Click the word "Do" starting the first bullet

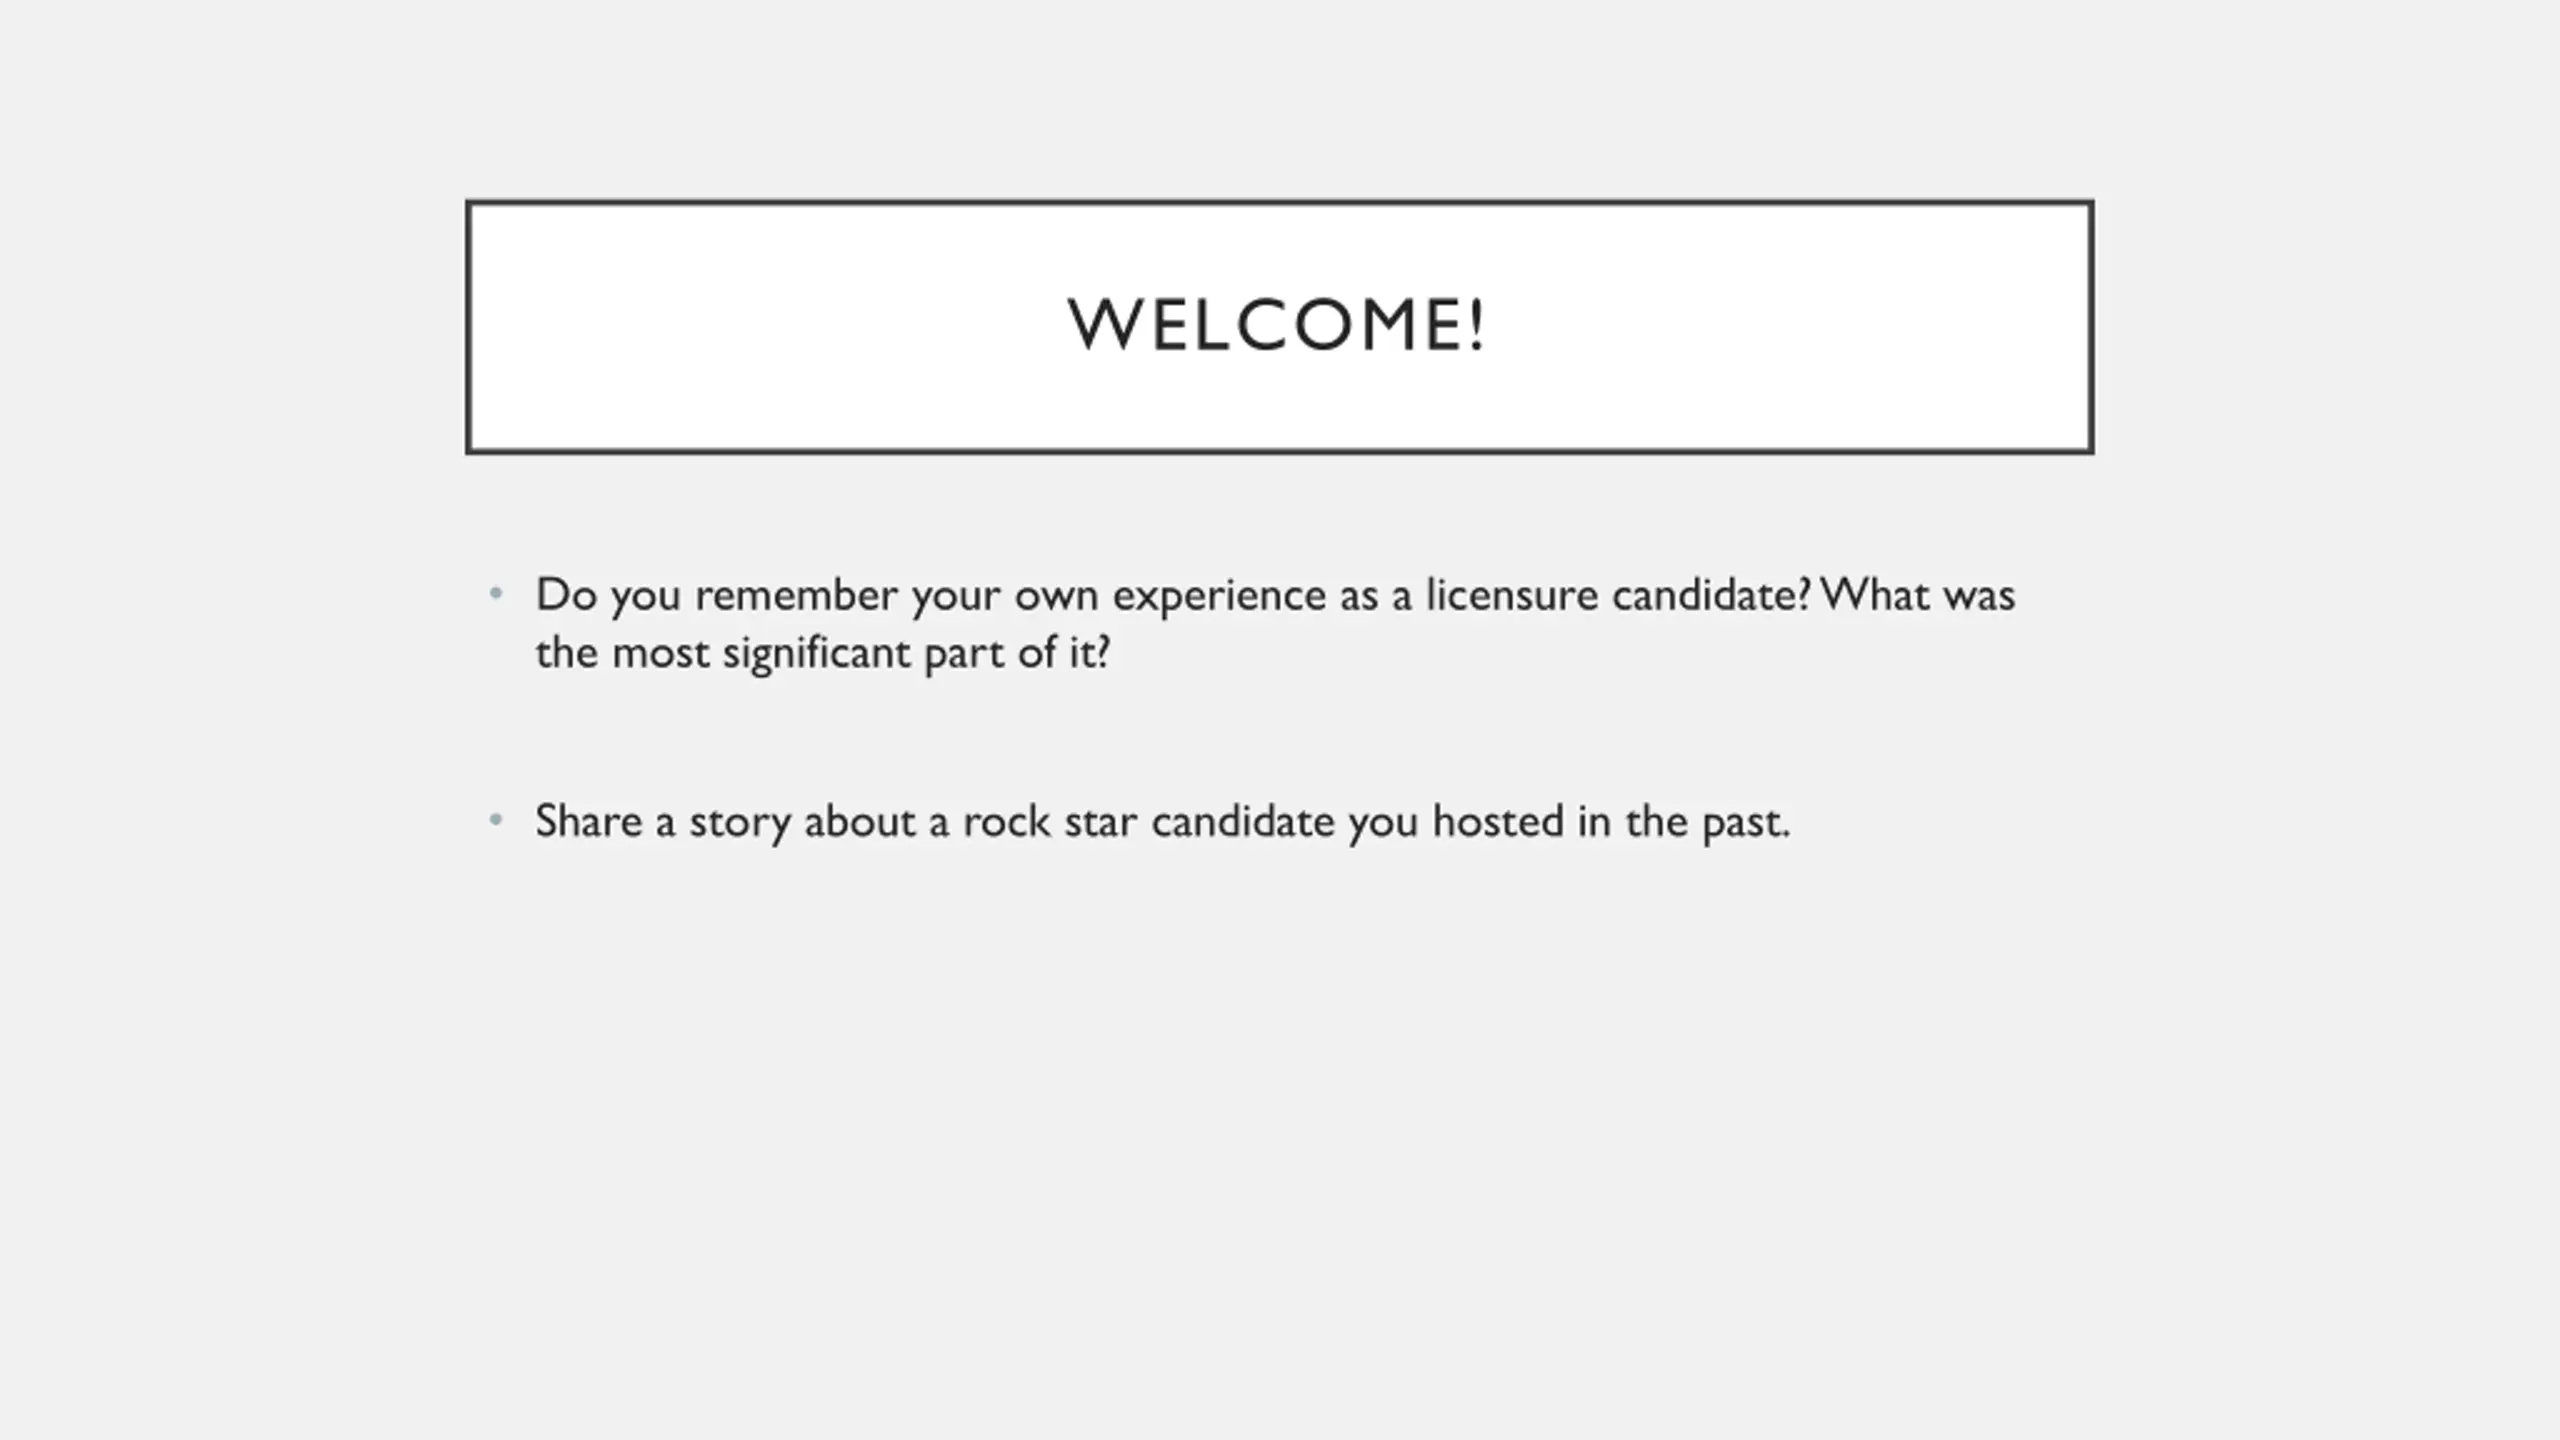(x=566, y=595)
